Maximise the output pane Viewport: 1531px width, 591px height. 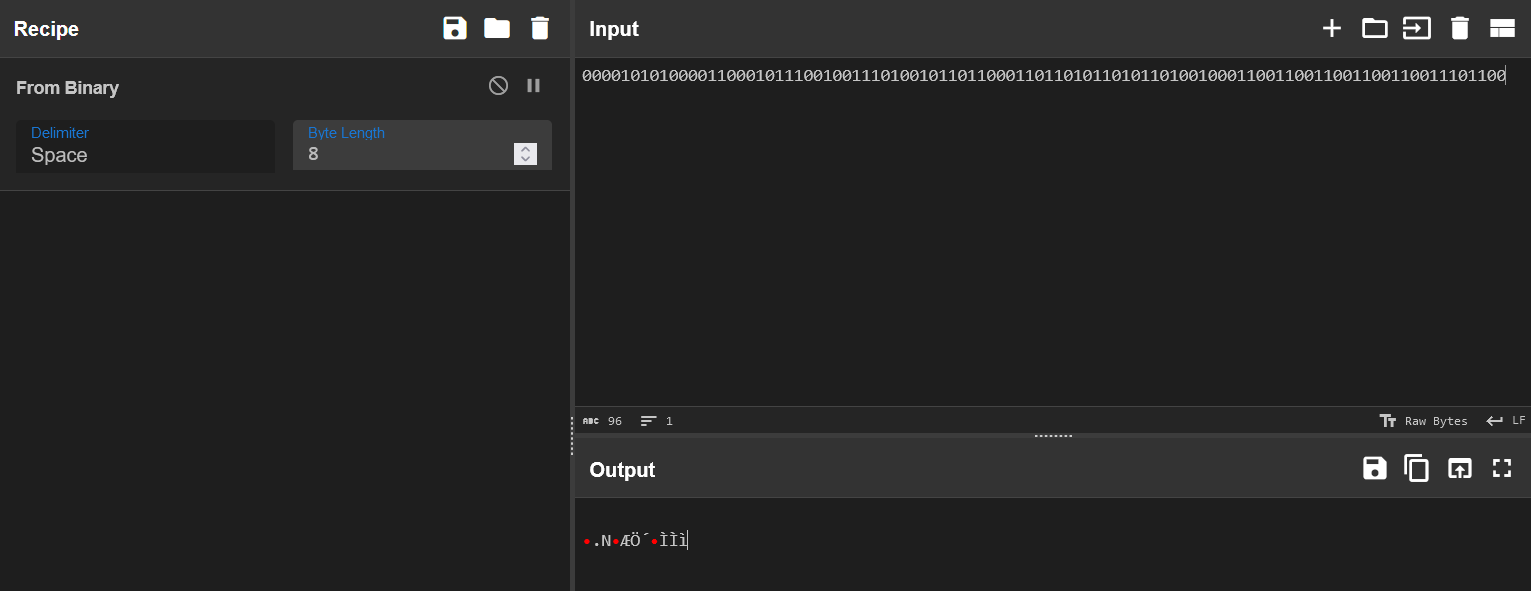coord(1502,468)
